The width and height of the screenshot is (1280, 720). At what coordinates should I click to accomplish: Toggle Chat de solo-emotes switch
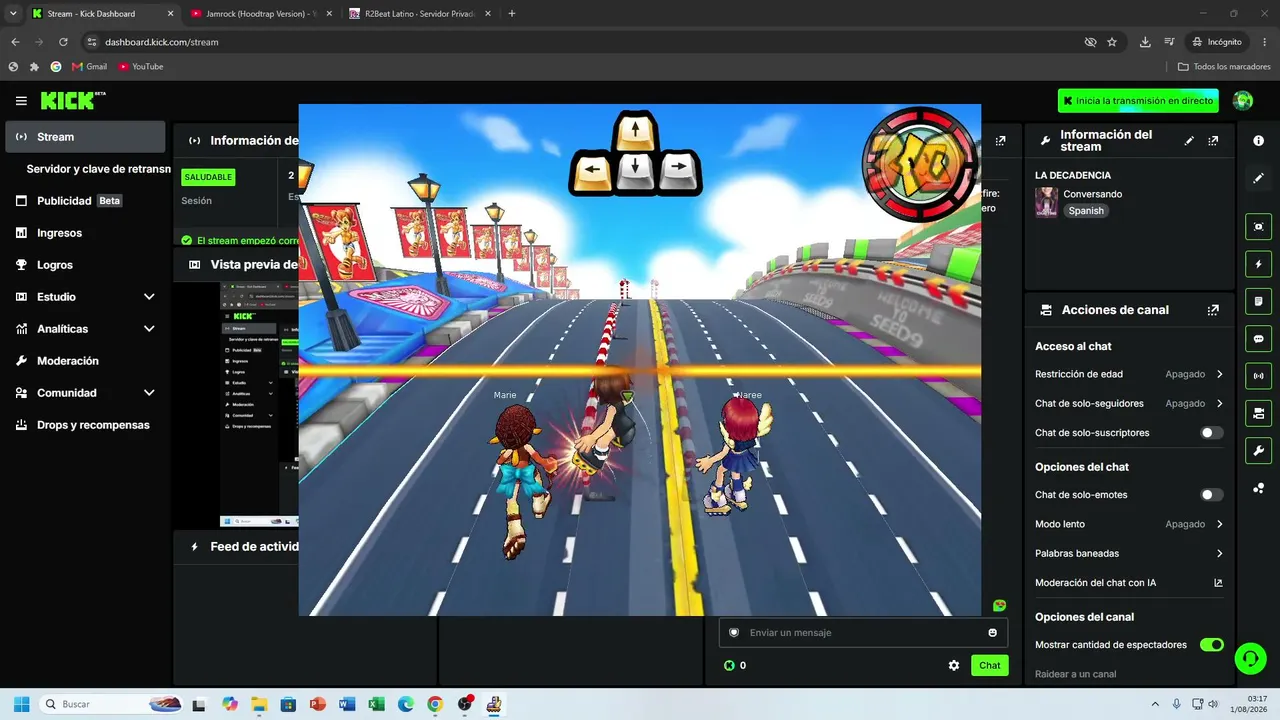[x=1211, y=495]
